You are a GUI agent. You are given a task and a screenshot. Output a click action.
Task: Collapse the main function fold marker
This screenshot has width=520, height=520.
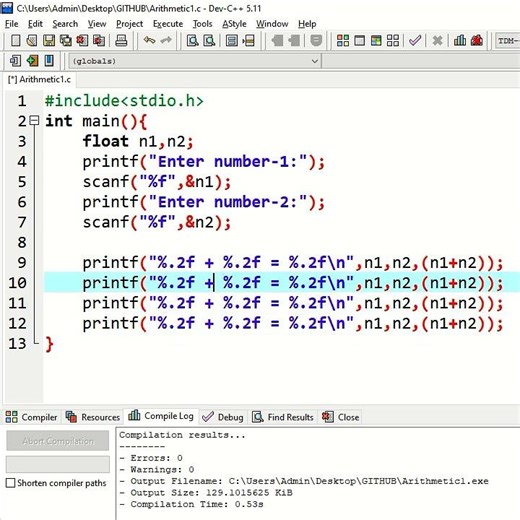(x=34, y=120)
